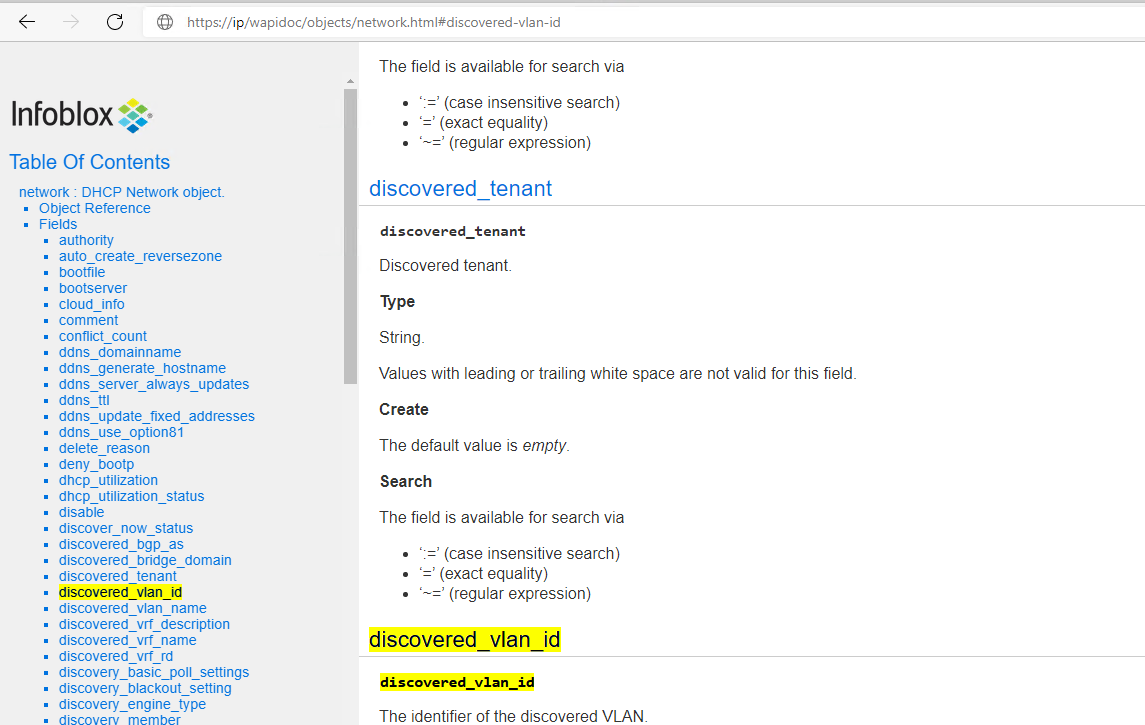This screenshot has width=1145, height=725.
Task: Open the authority field link
Action: (86, 240)
